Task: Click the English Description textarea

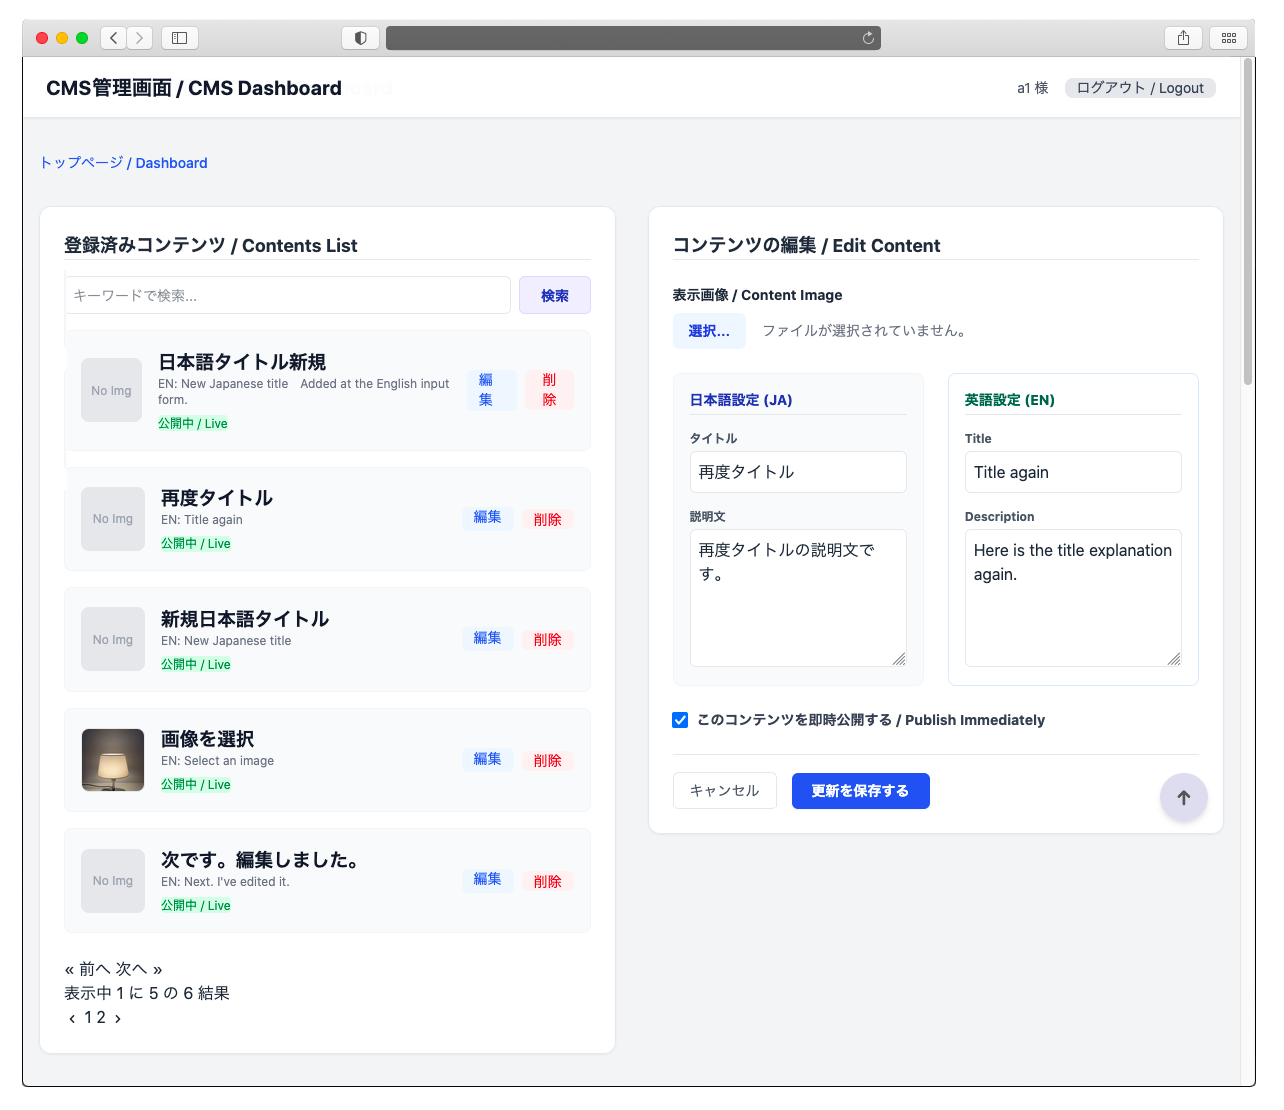Action: tap(1073, 598)
